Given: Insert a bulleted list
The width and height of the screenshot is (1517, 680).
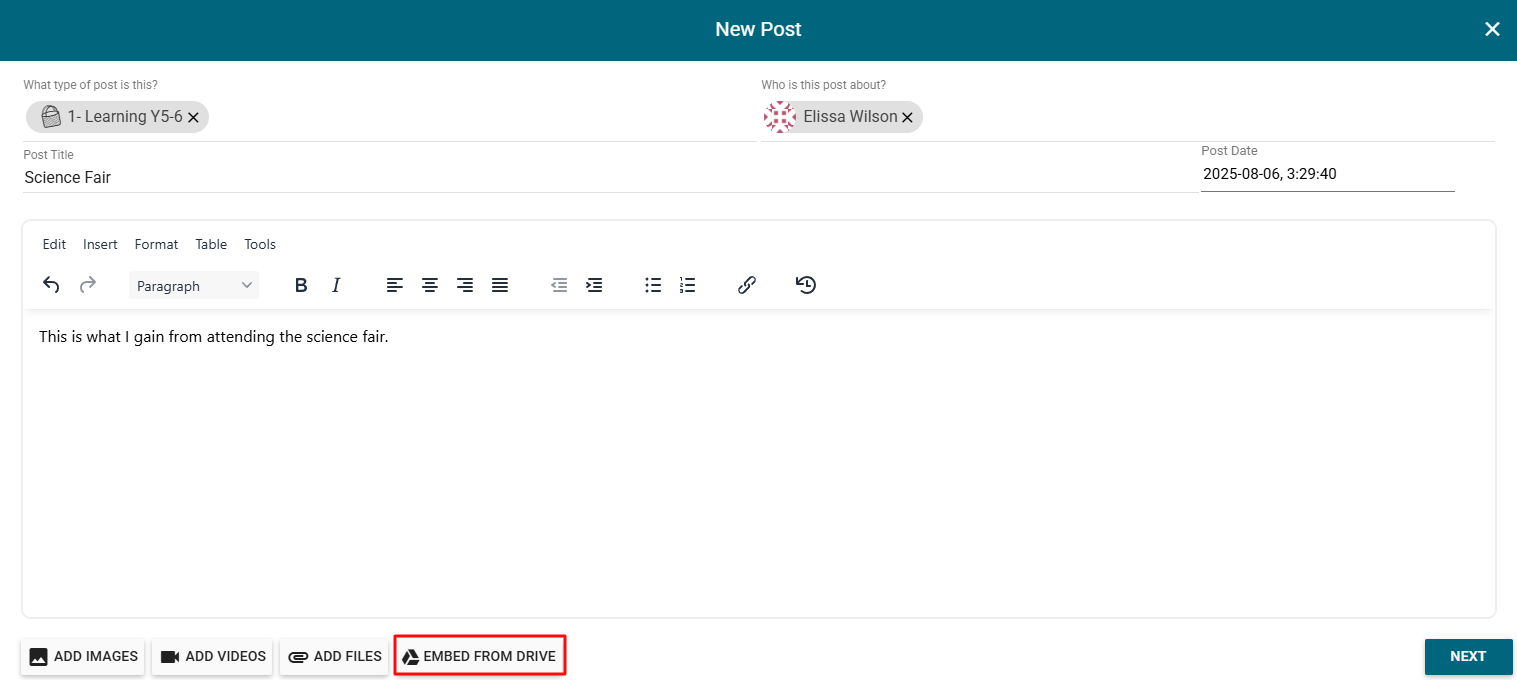Looking at the screenshot, I should point(653,285).
